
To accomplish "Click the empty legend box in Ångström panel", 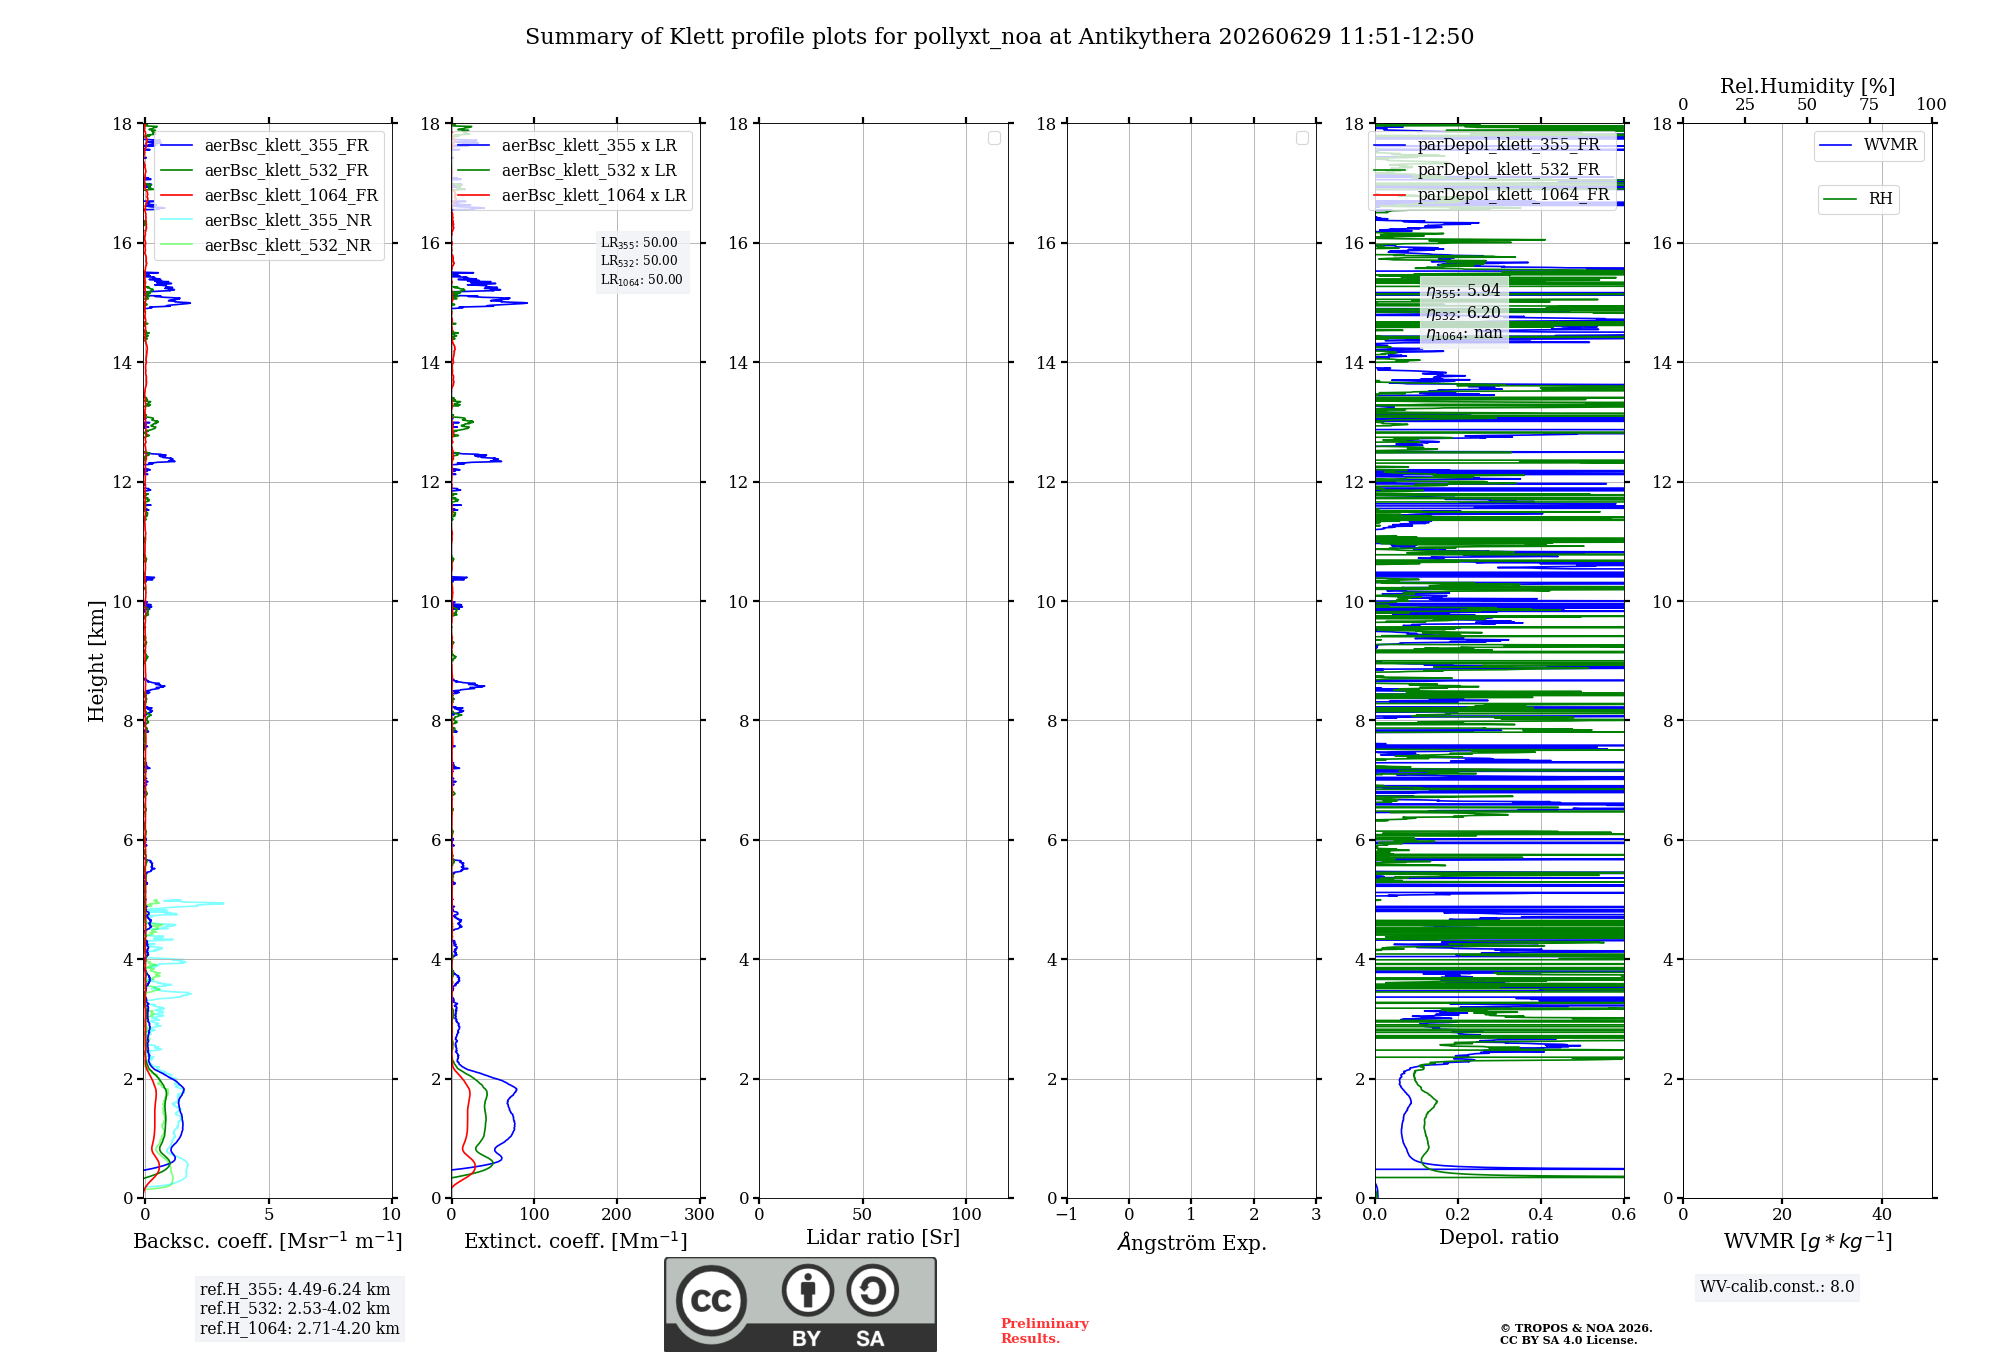I will click(x=1302, y=138).
